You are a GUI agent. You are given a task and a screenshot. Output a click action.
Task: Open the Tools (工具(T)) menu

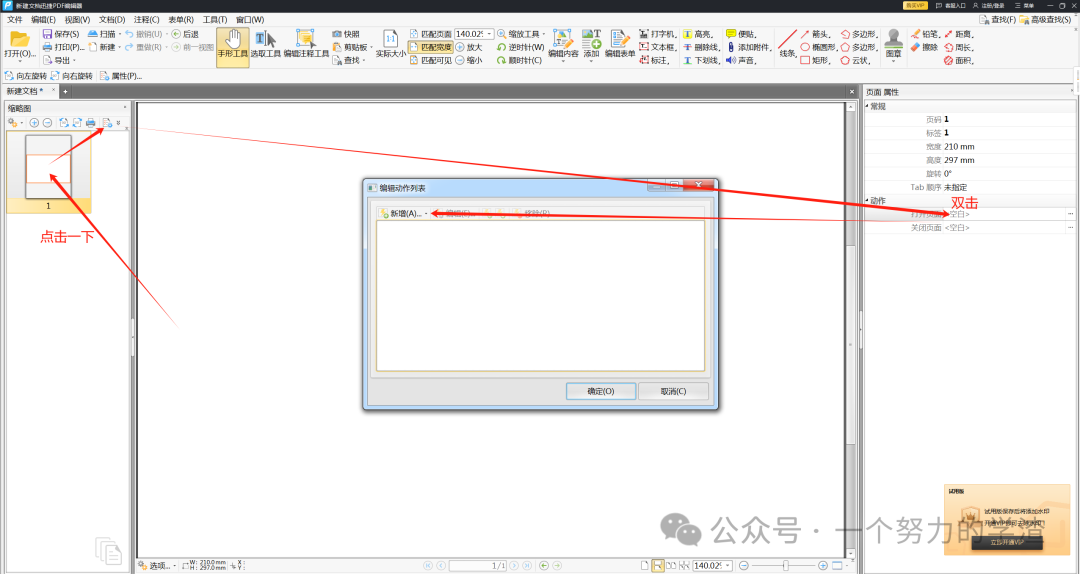click(x=215, y=20)
